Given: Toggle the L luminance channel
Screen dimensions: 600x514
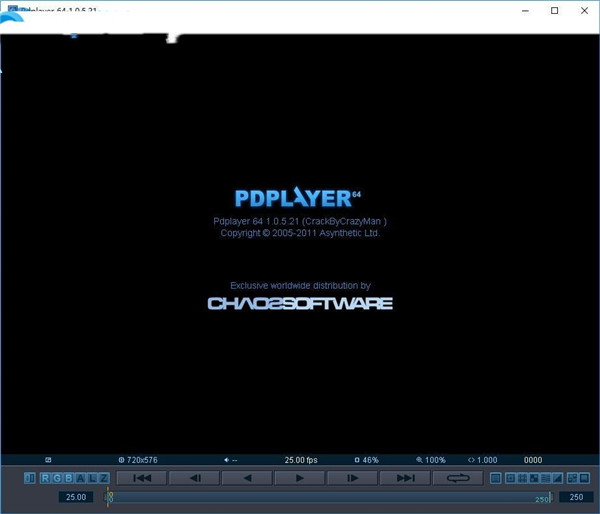Looking at the screenshot, I should click(92, 478).
